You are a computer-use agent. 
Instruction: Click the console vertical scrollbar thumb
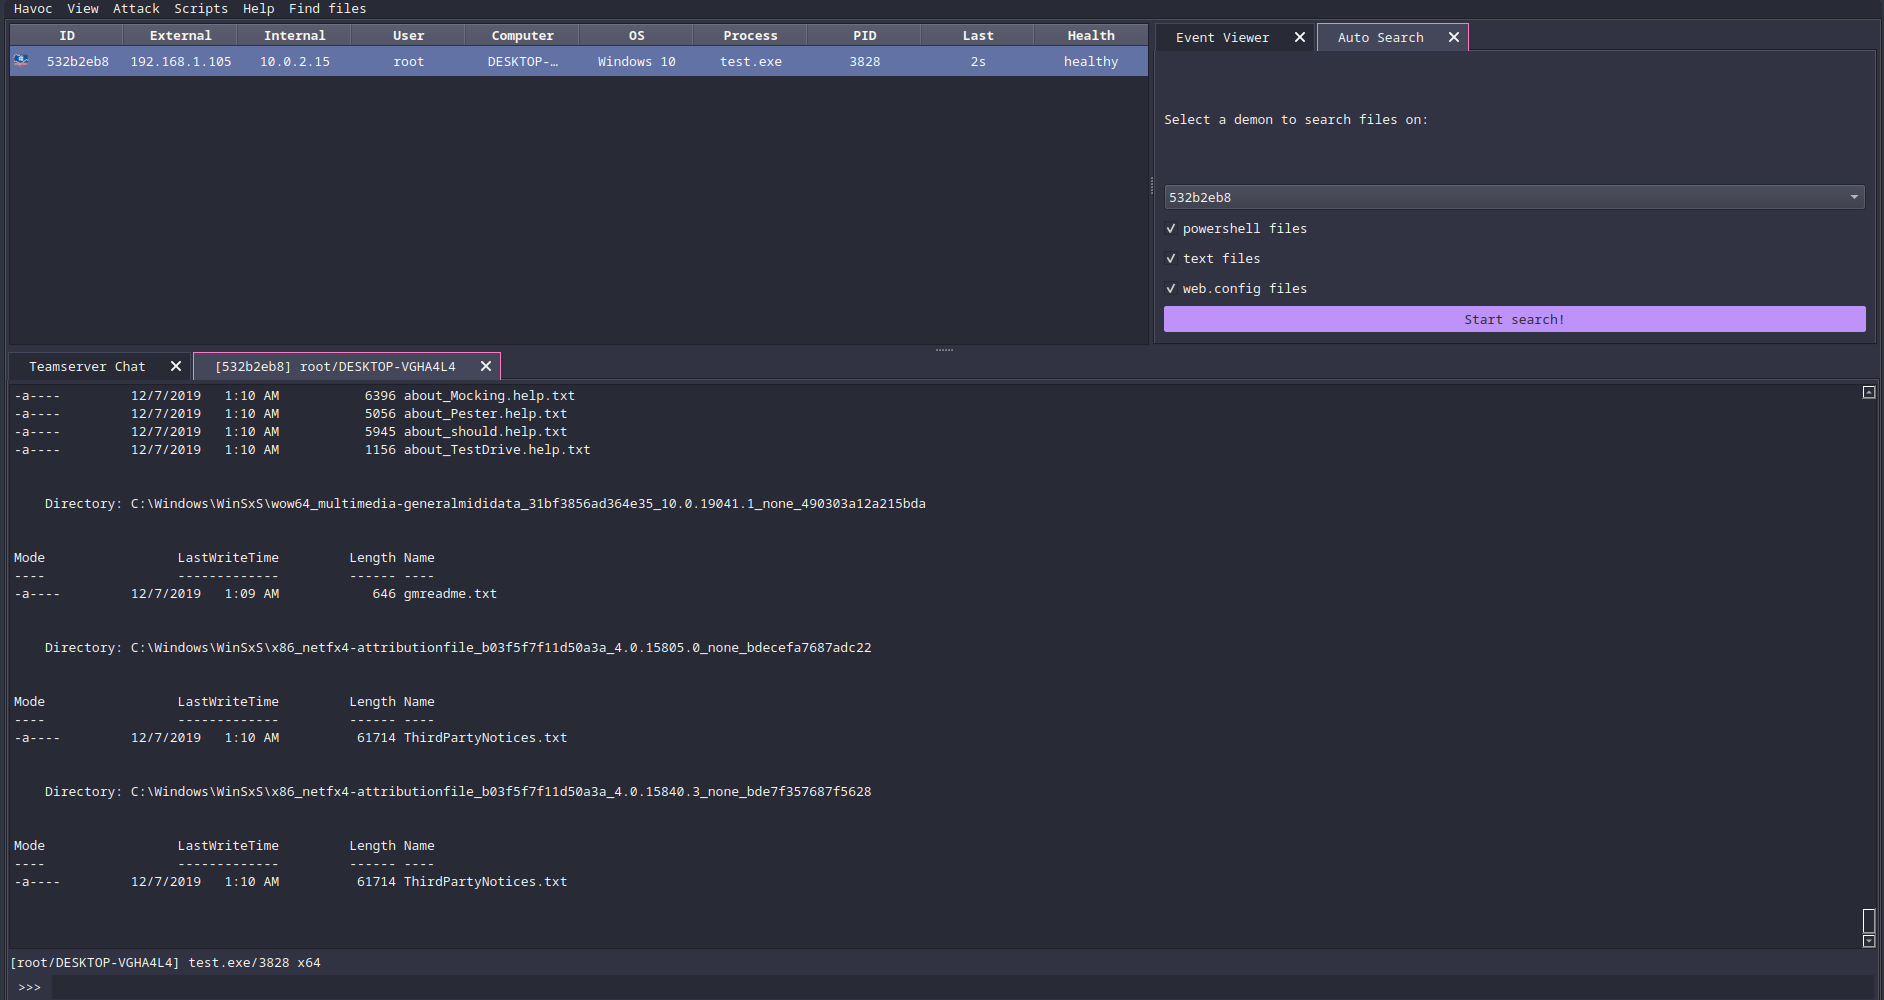1868,921
